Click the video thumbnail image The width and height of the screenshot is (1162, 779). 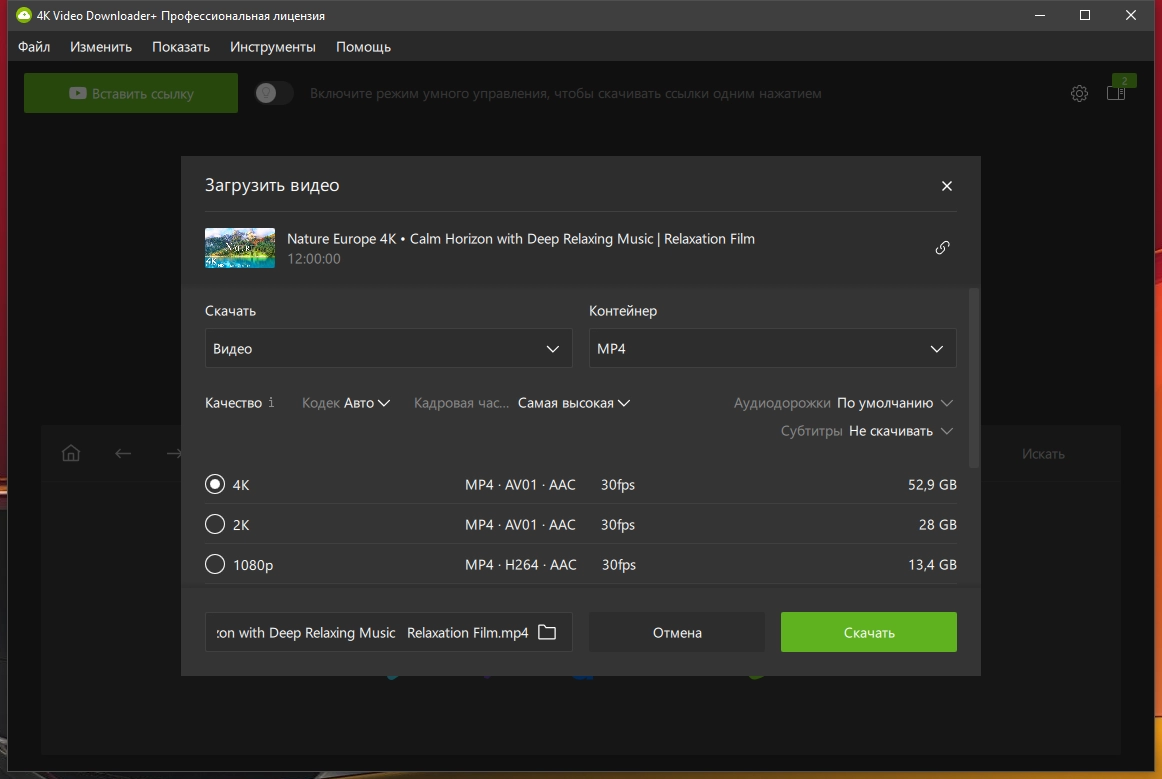(239, 248)
